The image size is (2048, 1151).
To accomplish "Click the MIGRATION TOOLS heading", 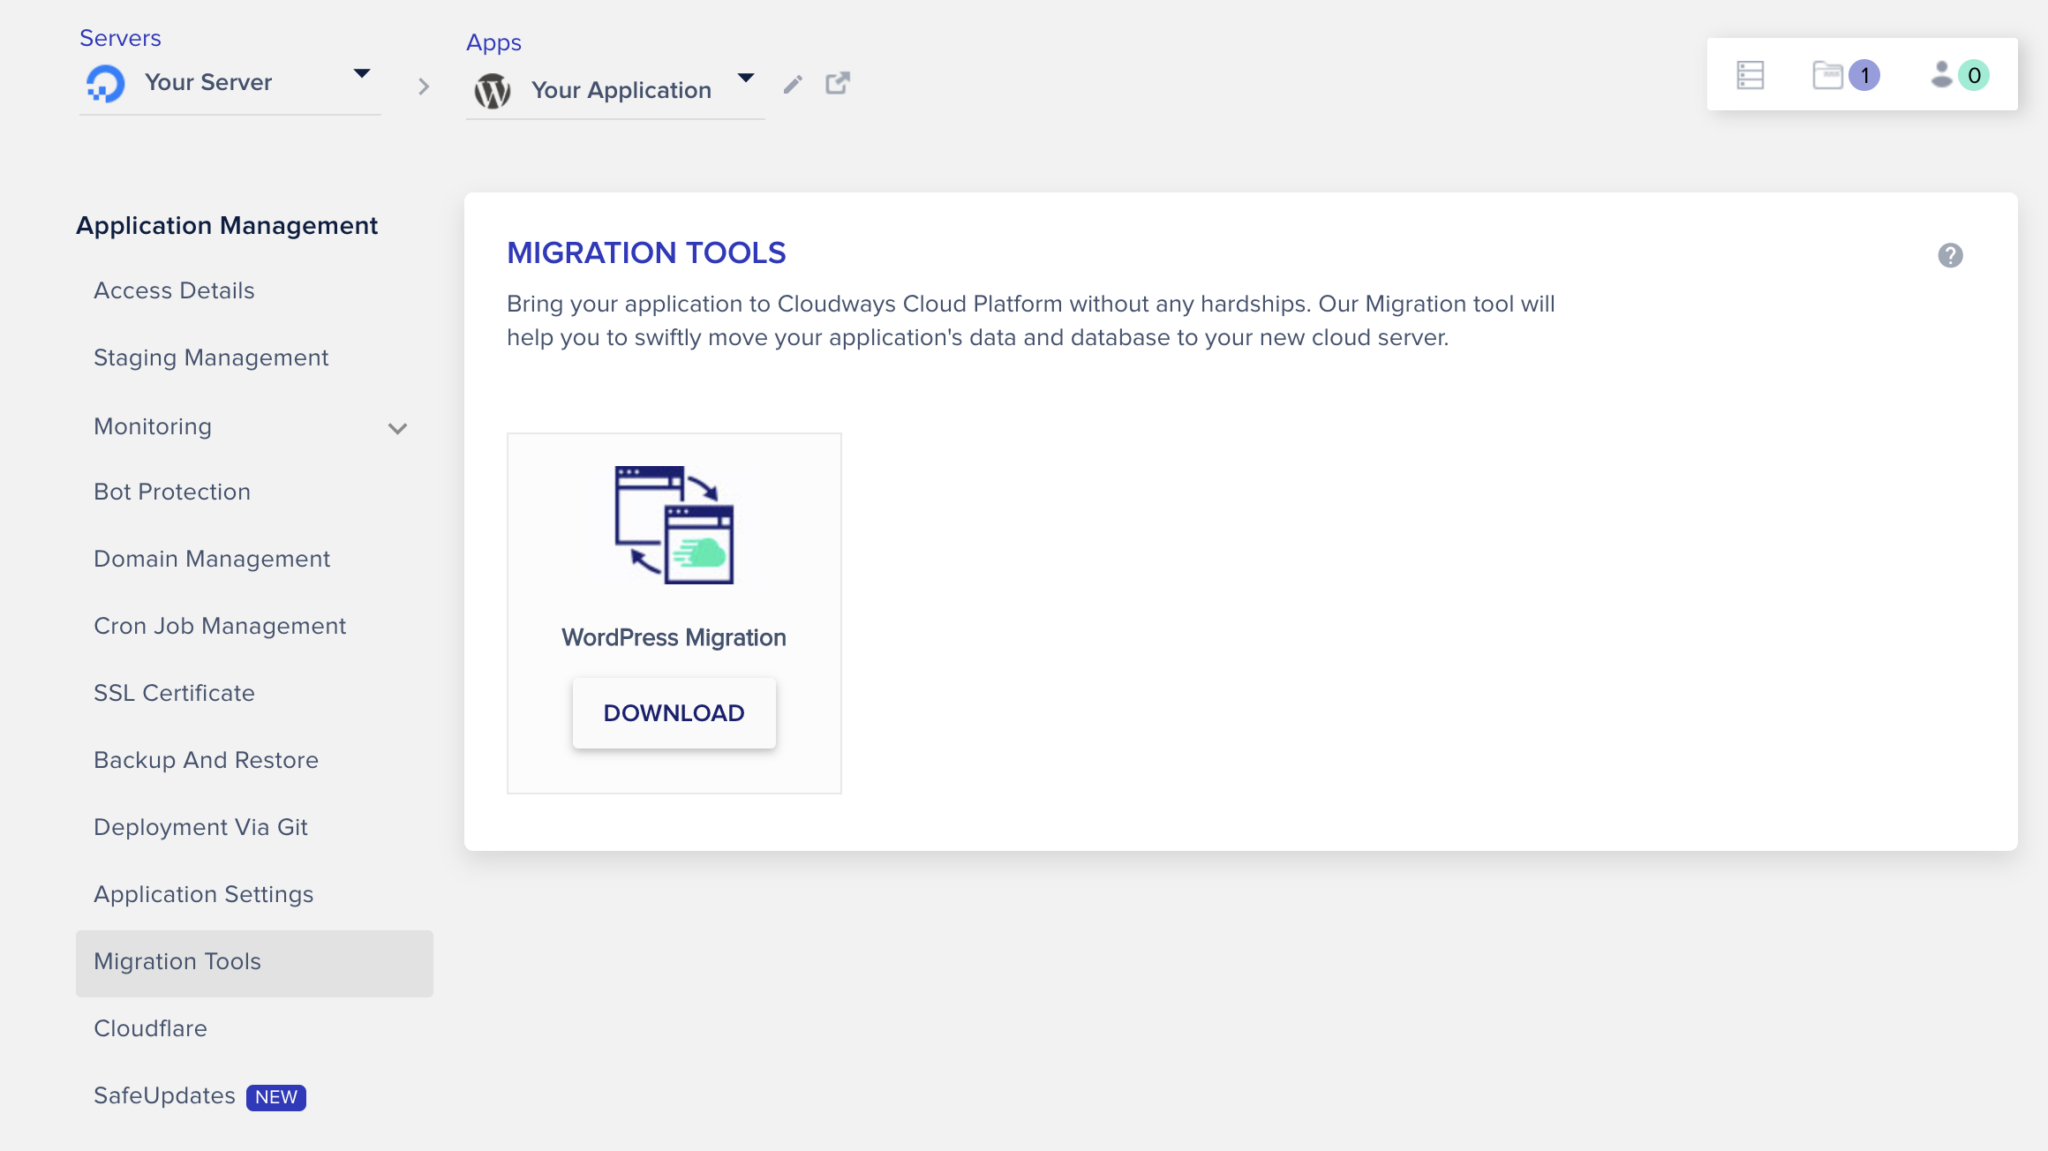I will 647,253.
